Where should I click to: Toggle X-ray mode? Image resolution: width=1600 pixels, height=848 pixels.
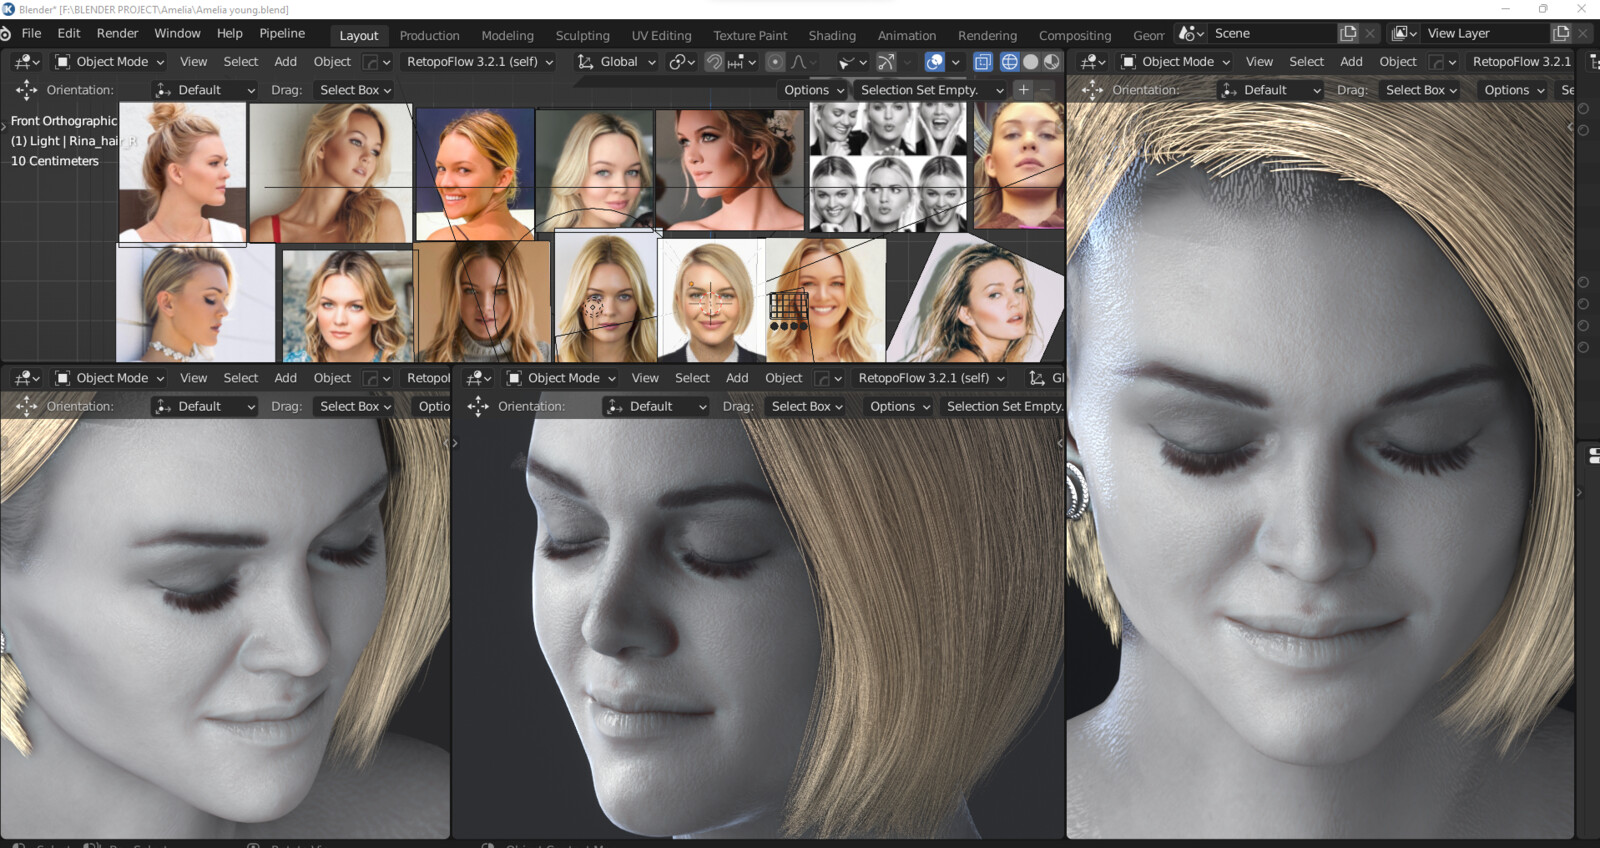pos(983,61)
